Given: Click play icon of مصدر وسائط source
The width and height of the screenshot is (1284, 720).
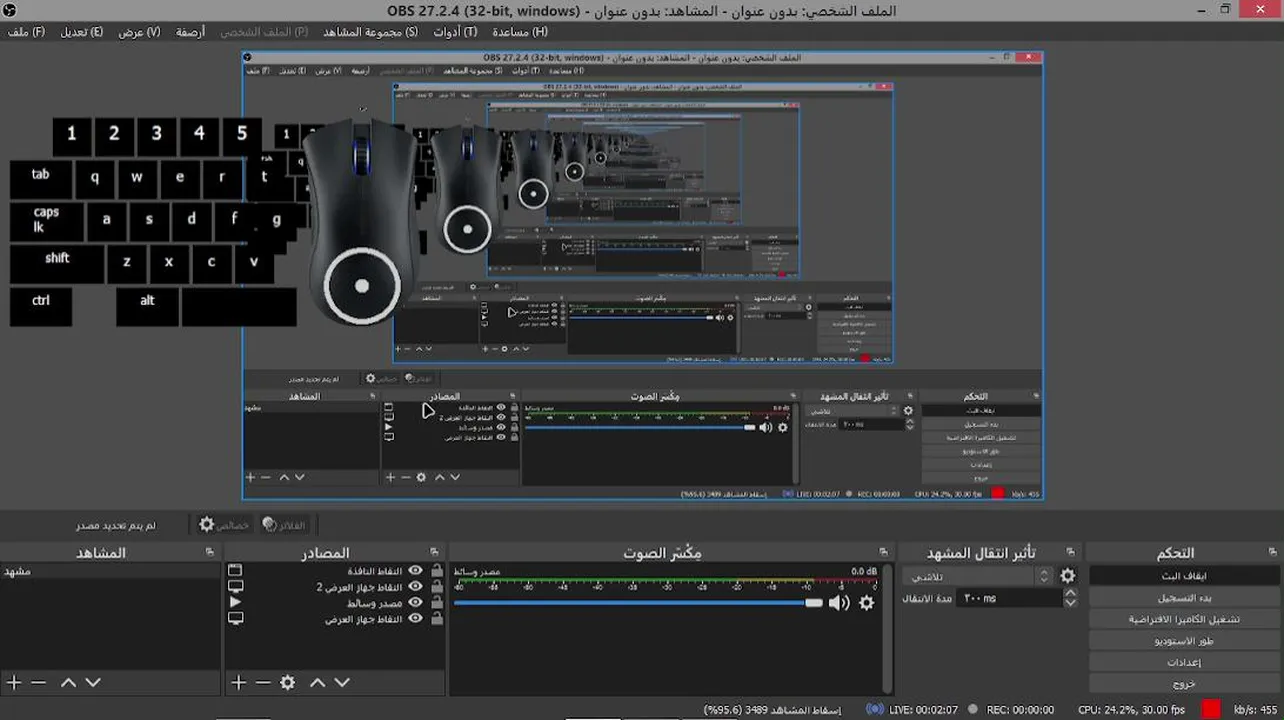Looking at the screenshot, I should click(236, 603).
